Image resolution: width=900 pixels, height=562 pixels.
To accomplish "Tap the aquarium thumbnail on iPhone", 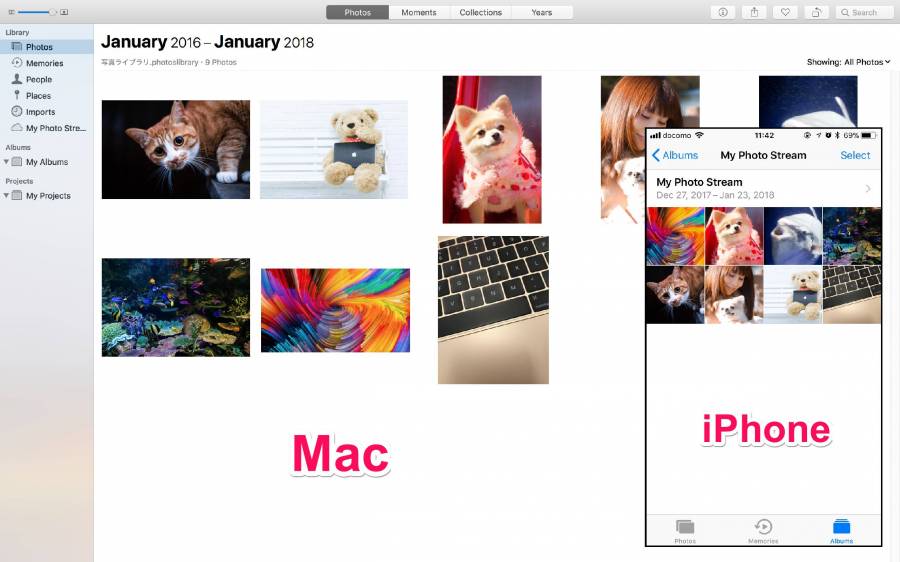I will click(x=852, y=236).
